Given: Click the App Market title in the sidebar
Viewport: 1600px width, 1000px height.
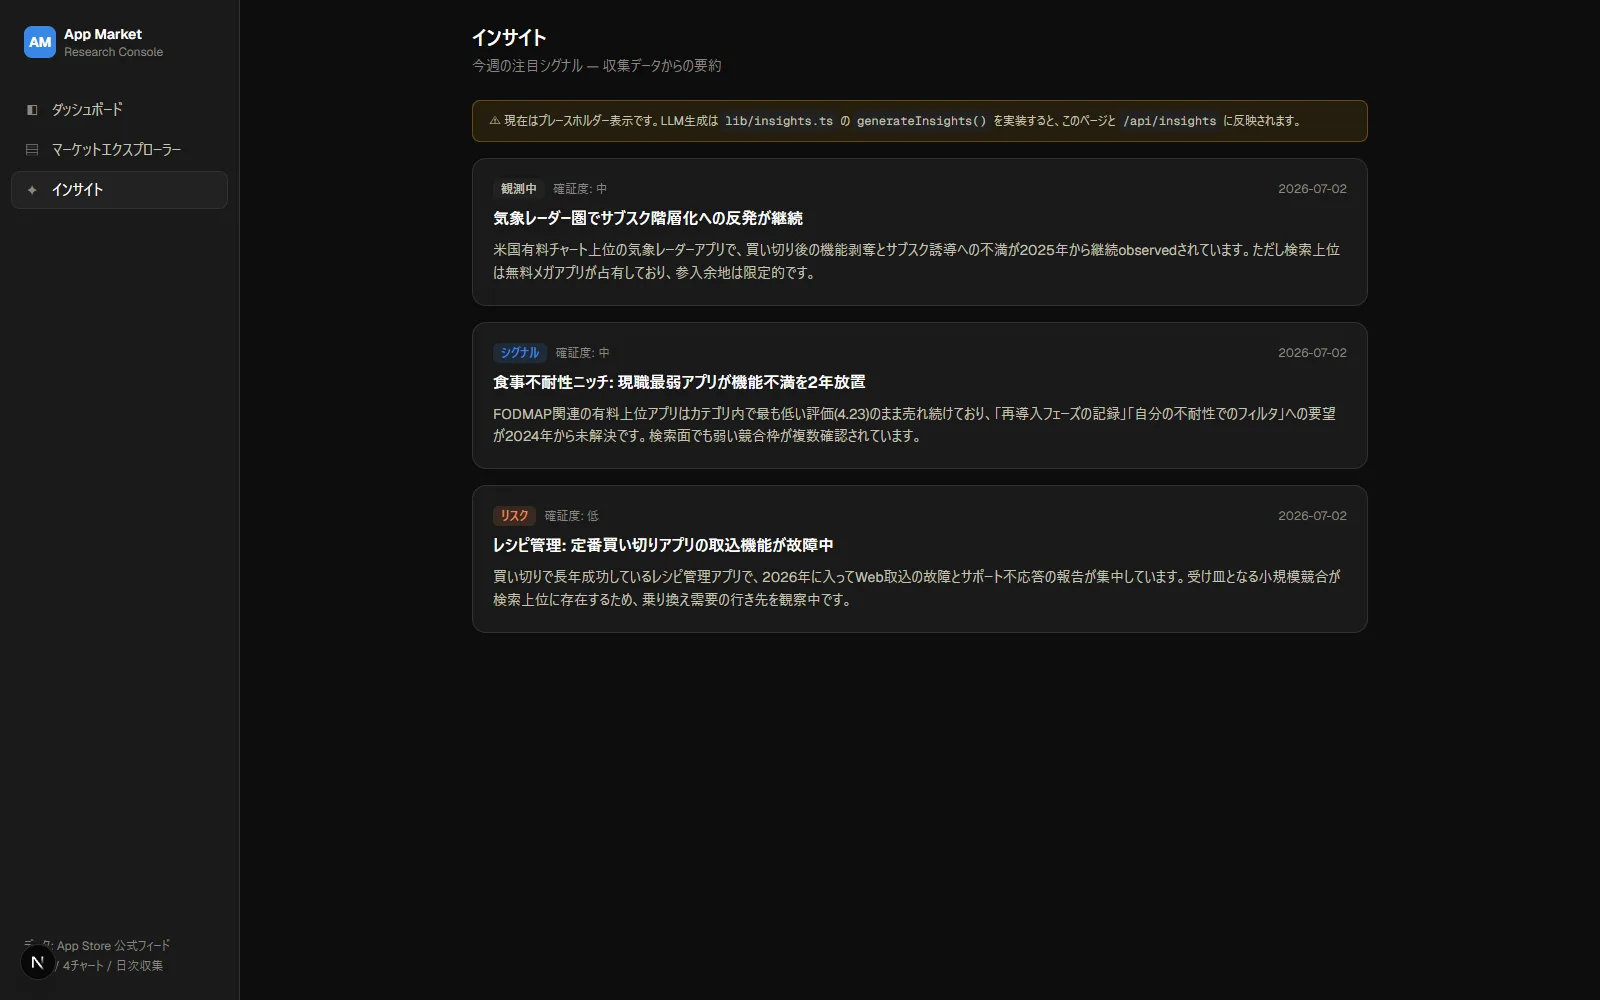Looking at the screenshot, I should click(103, 34).
